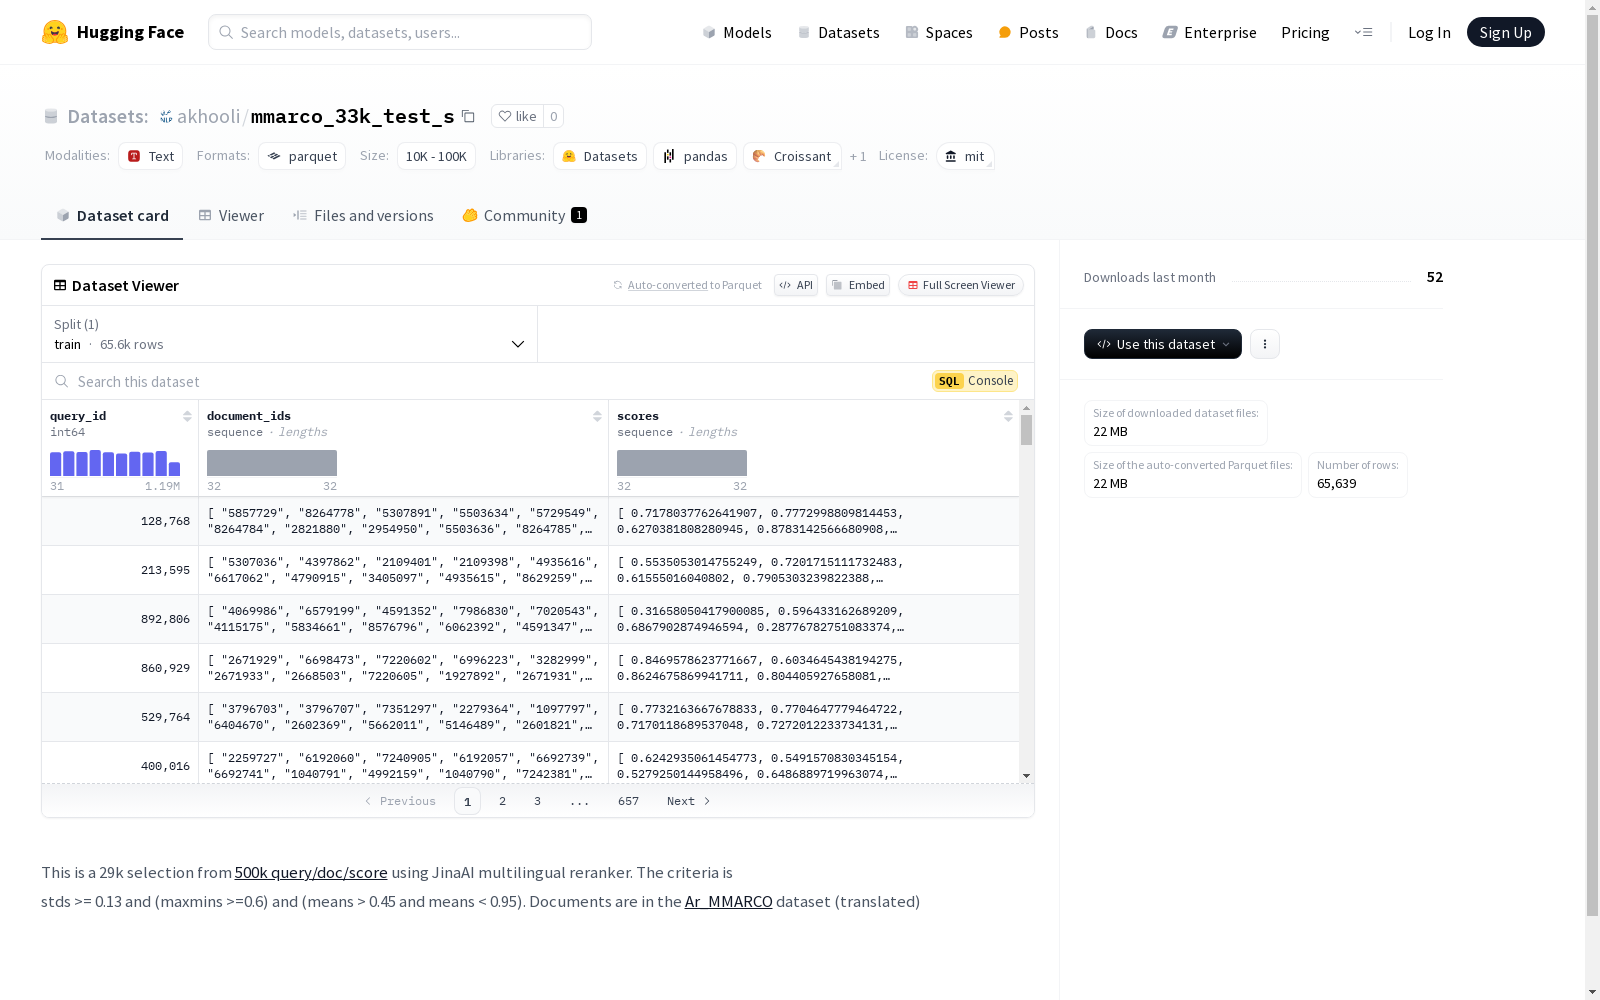Click the document_ids lengths histogram bar
The width and height of the screenshot is (1600, 1000).
click(272, 463)
